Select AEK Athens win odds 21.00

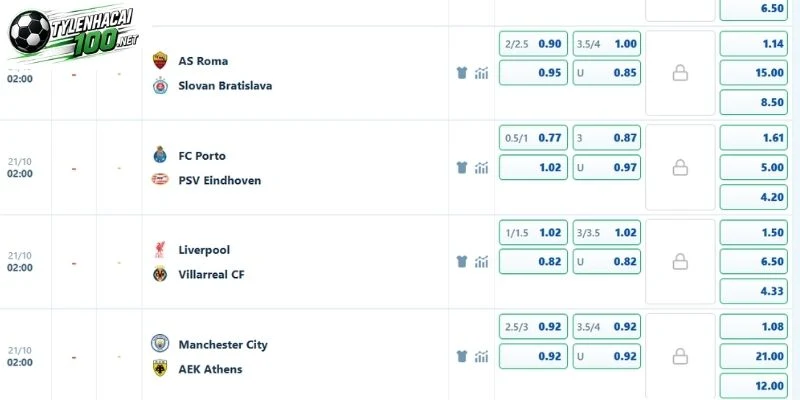coord(754,356)
